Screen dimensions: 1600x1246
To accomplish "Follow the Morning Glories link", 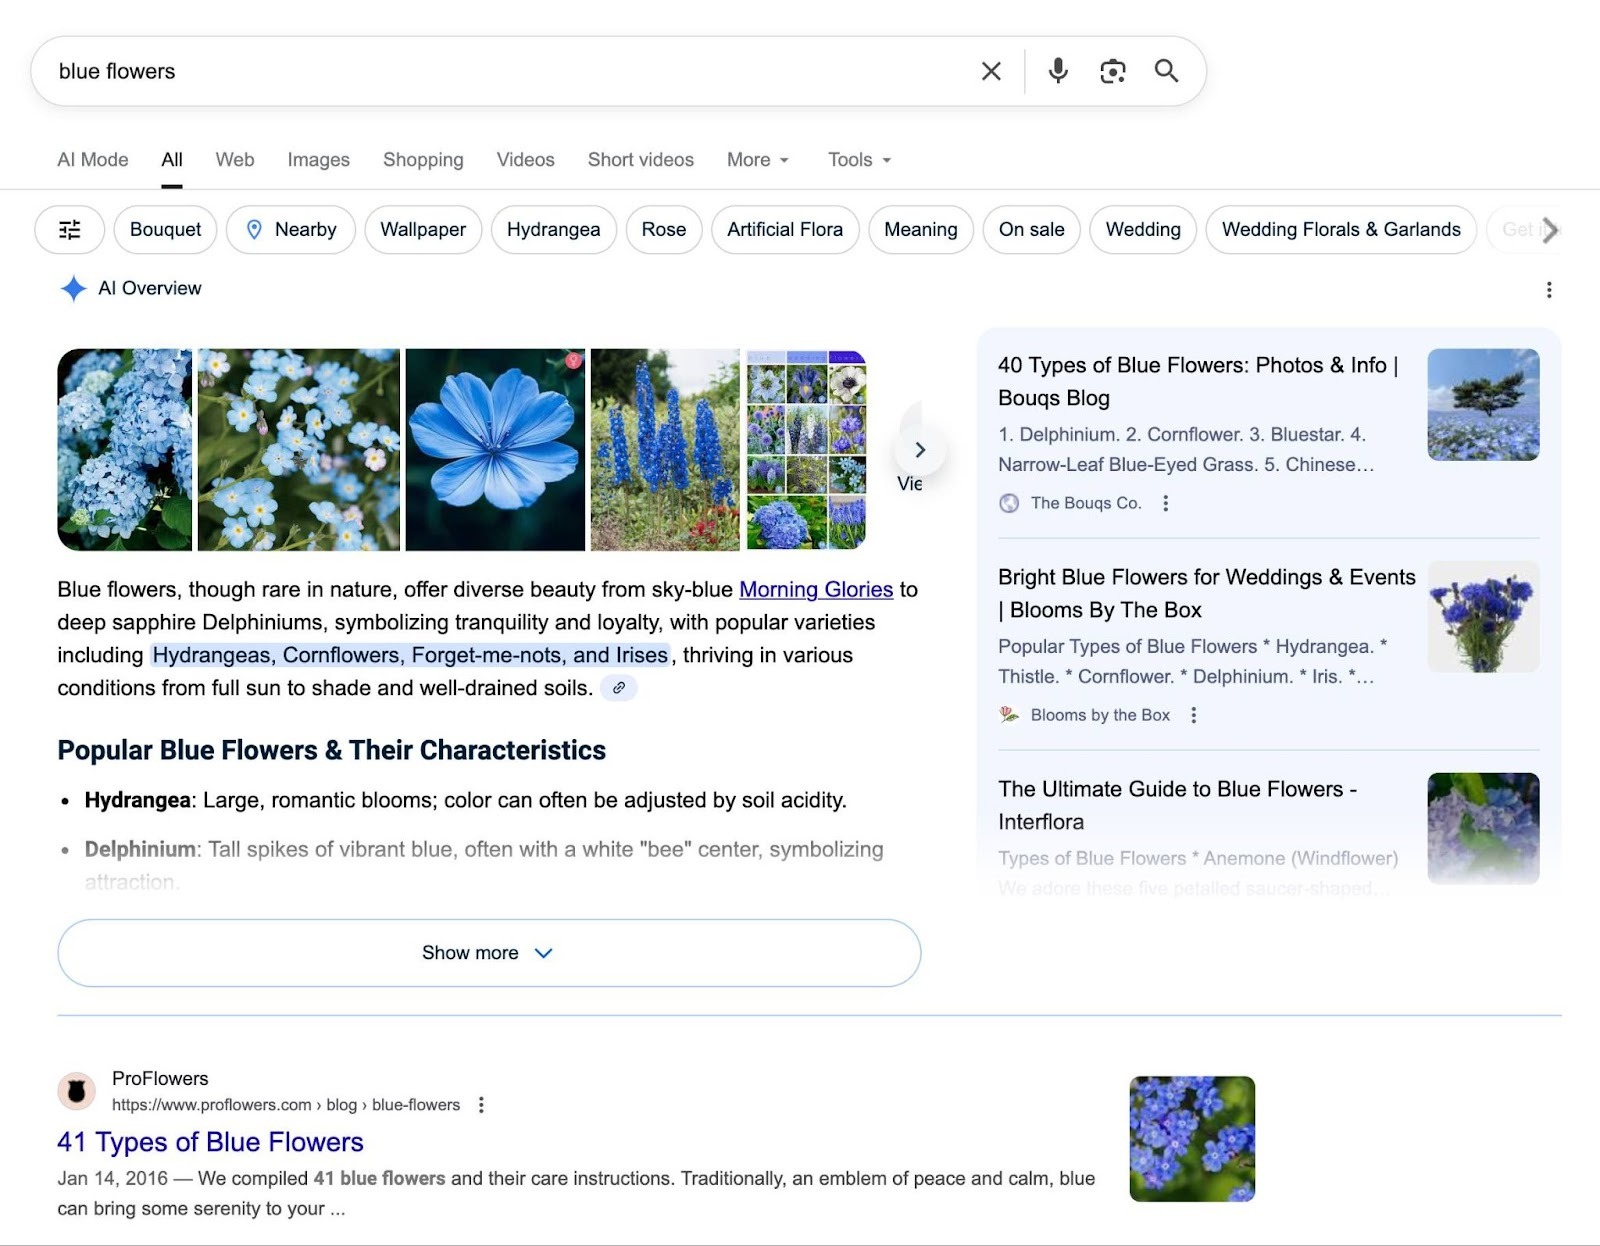I will [x=814, y=589].
